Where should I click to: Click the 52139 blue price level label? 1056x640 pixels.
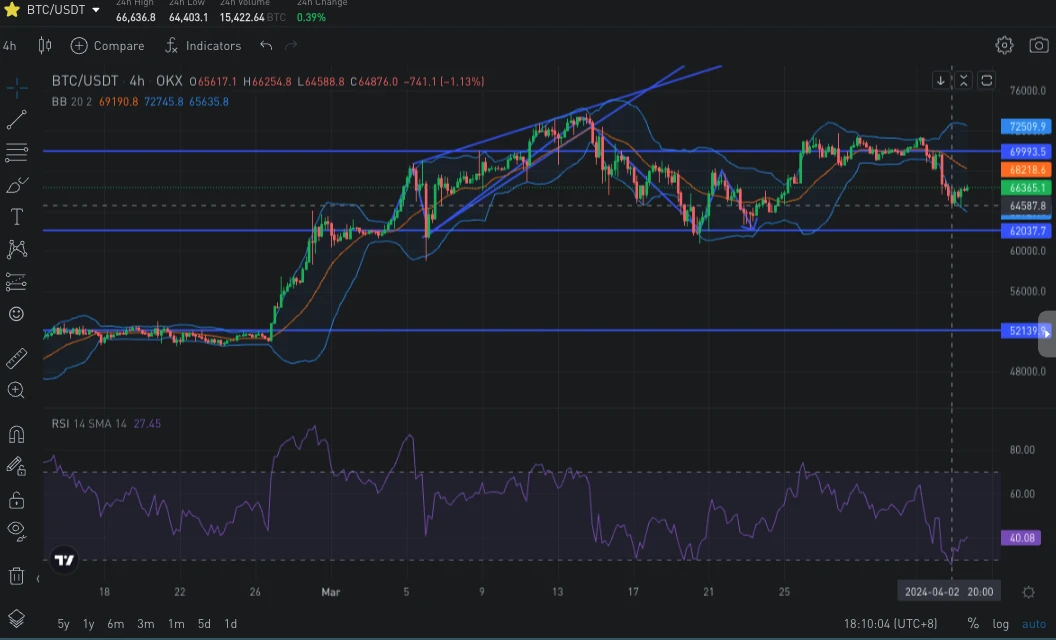1026,331
